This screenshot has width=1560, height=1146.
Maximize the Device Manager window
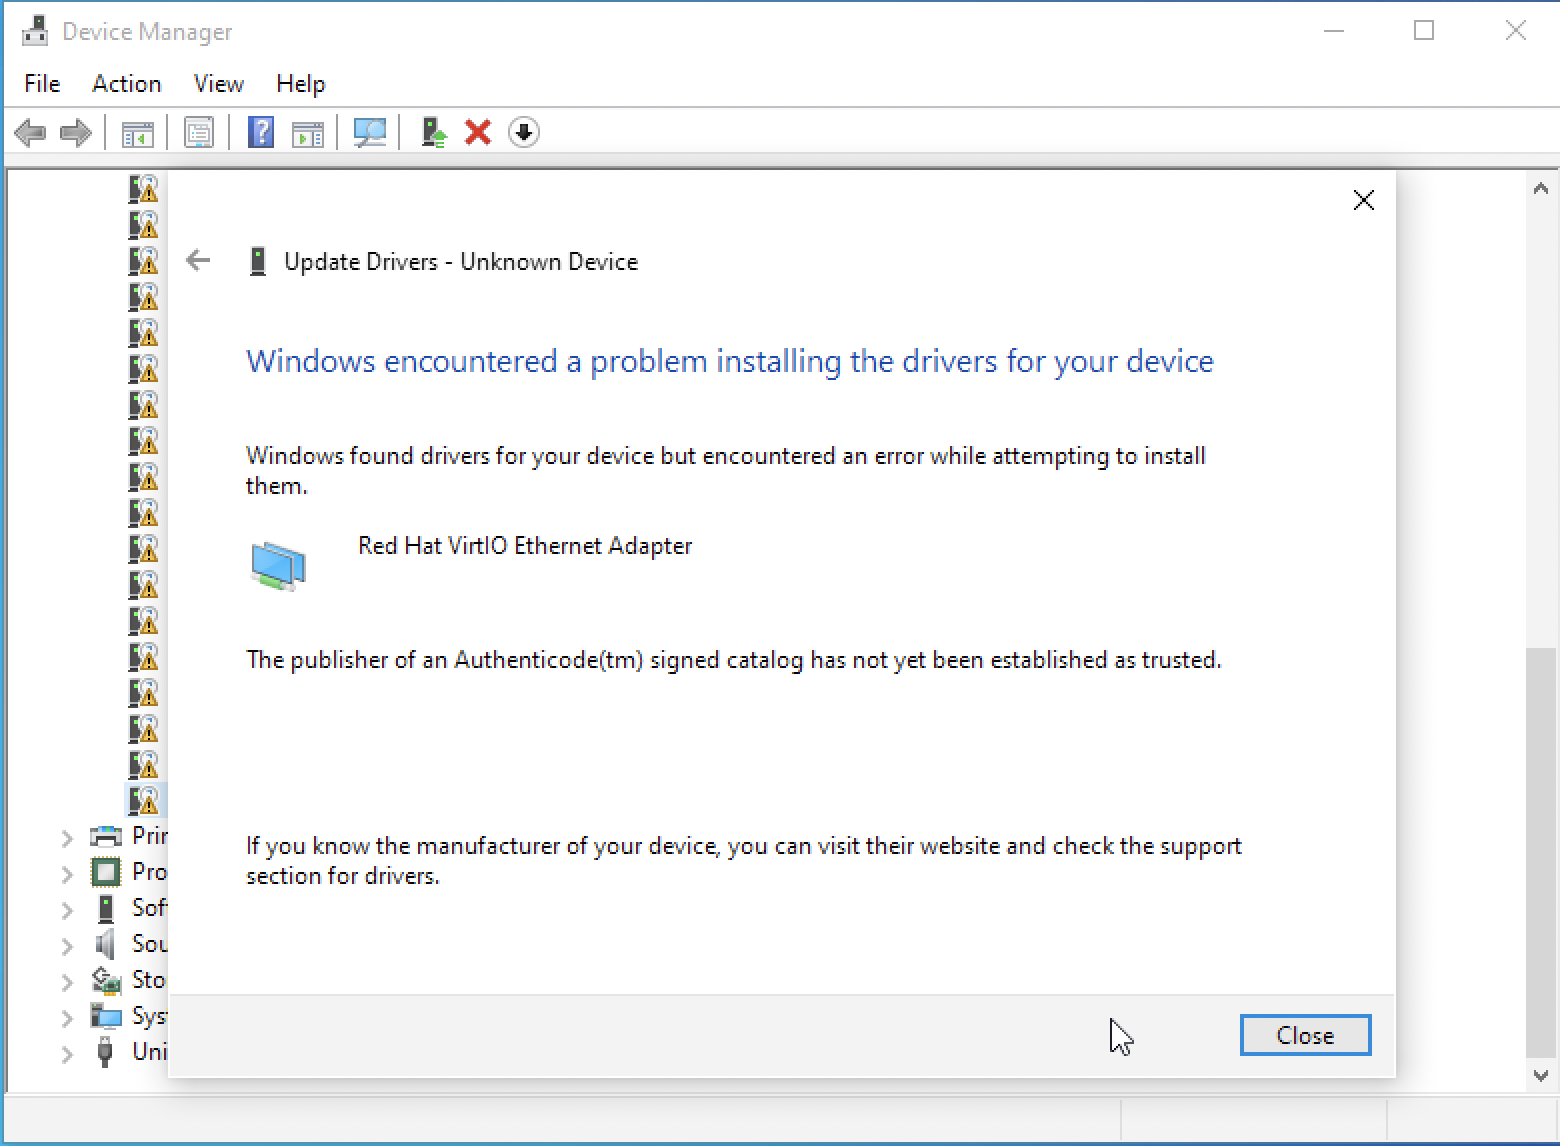coord(1424,31)
